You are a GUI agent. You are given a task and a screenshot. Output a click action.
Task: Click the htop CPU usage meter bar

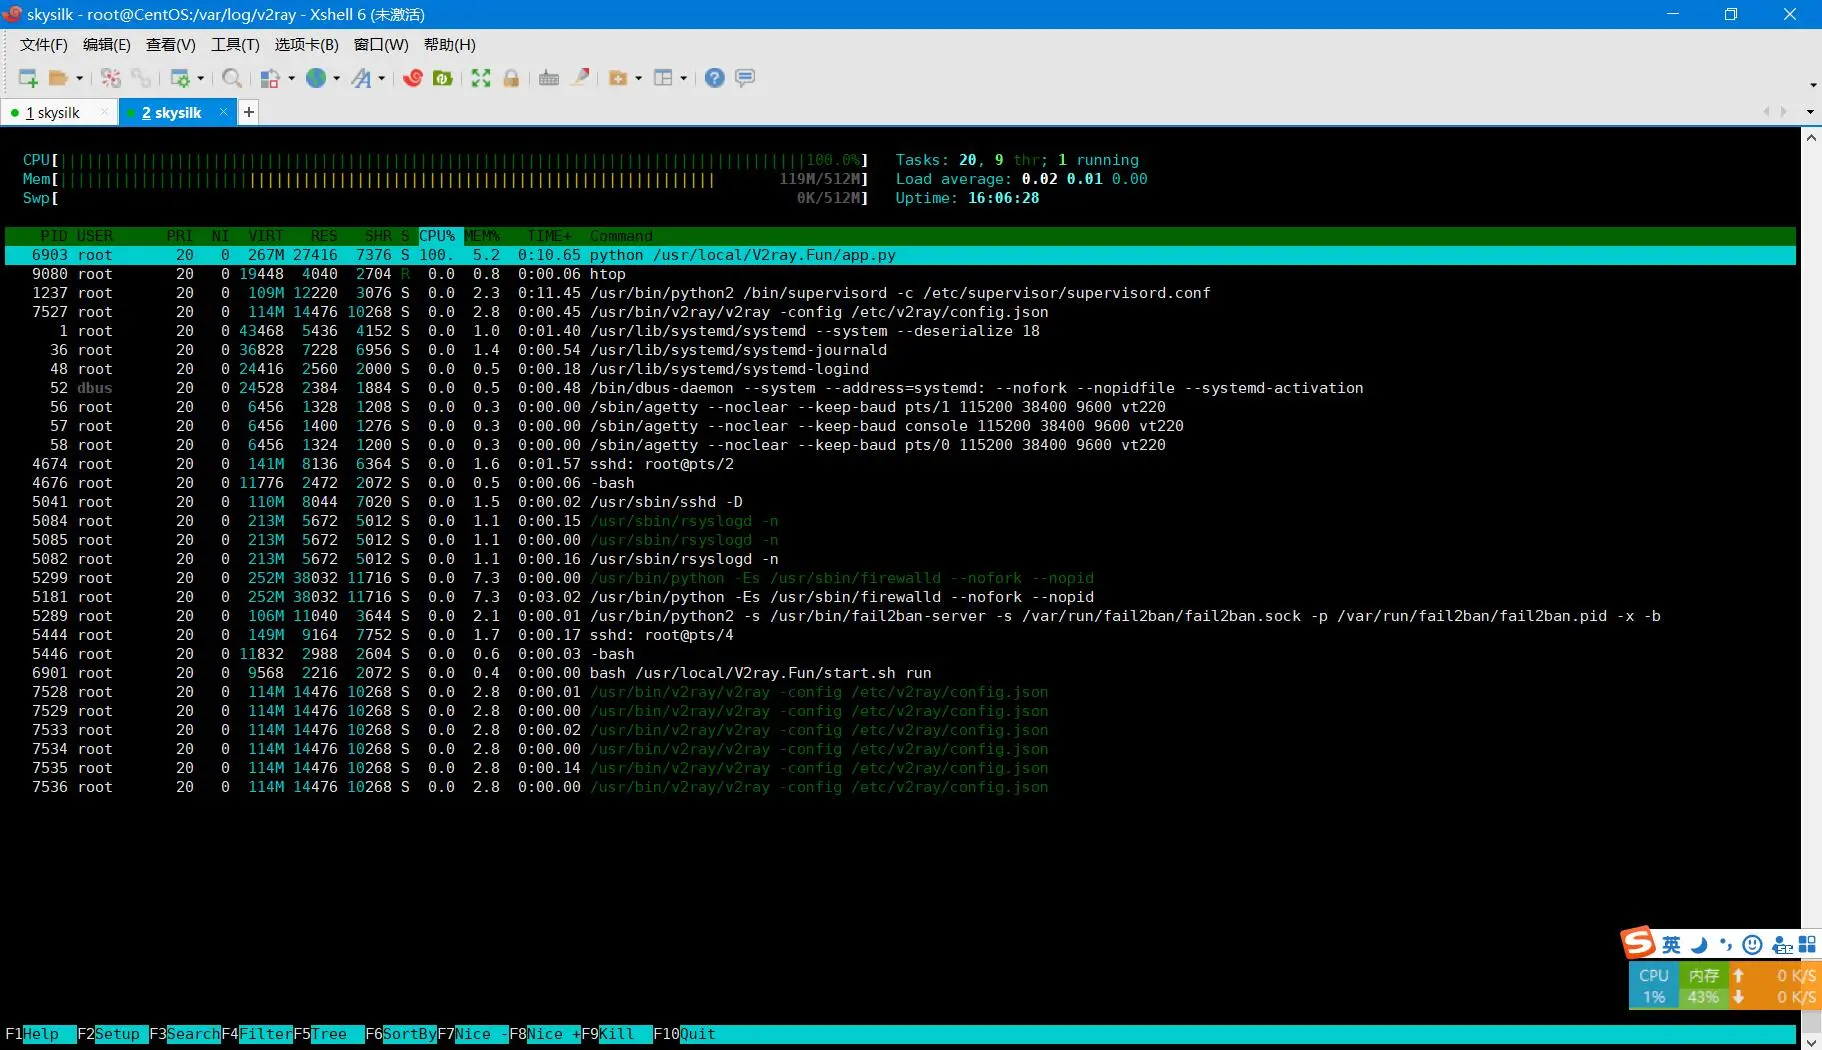(445, 160)
